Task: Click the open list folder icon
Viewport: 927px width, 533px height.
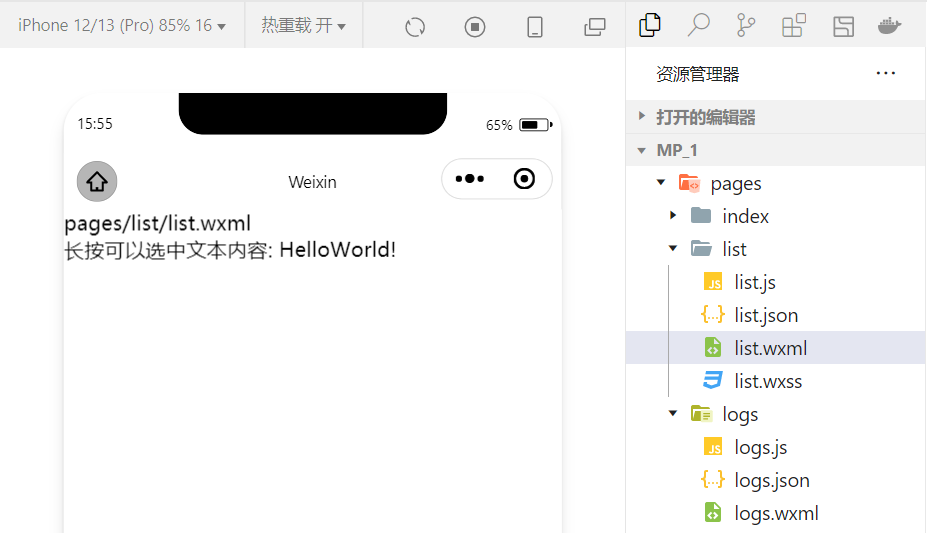Action: click(x=701, y=249)
